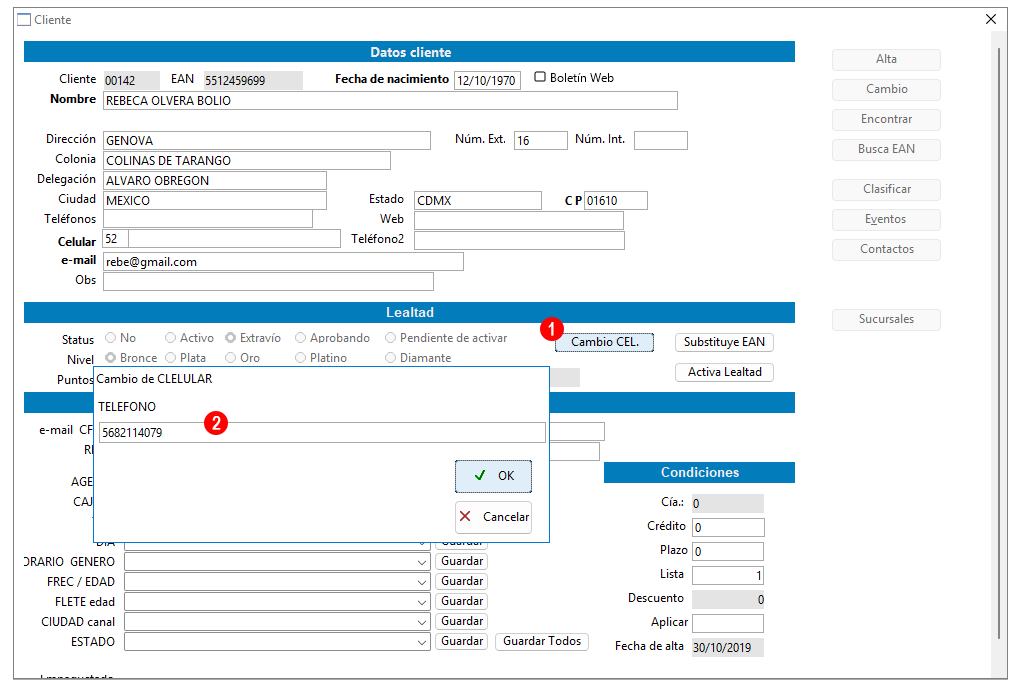This screenshot has height=698, width=1023.
Task: Click the Fecha de nacimiento field
Action: [487, 80]
